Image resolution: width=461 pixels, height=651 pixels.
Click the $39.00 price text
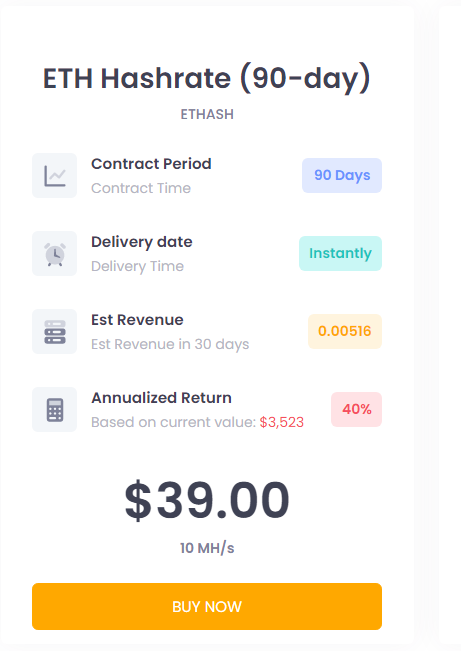point(207,500)
